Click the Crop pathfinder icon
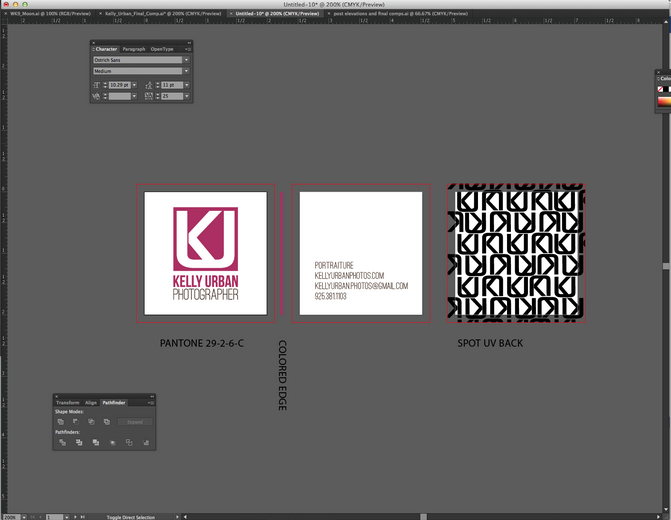671x520 pixels. (113, 442)
